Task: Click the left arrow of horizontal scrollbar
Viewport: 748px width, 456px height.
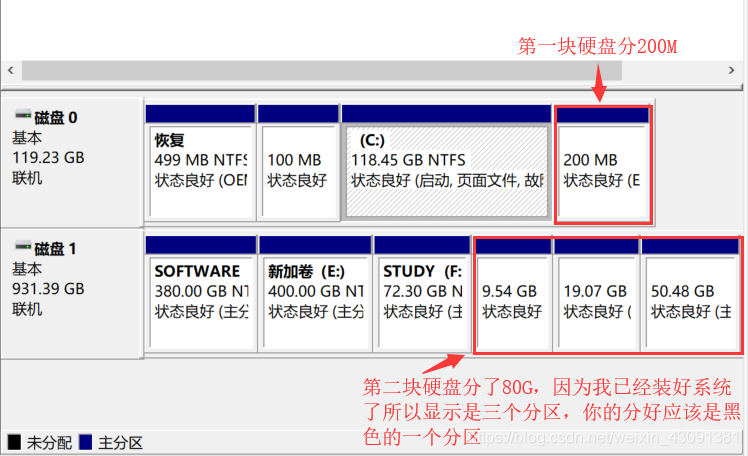Action: (x=11, y=71)
